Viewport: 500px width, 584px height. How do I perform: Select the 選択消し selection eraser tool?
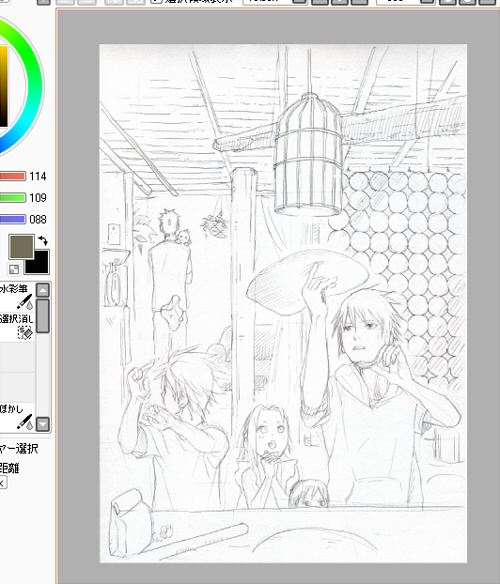tap(17, 326)
